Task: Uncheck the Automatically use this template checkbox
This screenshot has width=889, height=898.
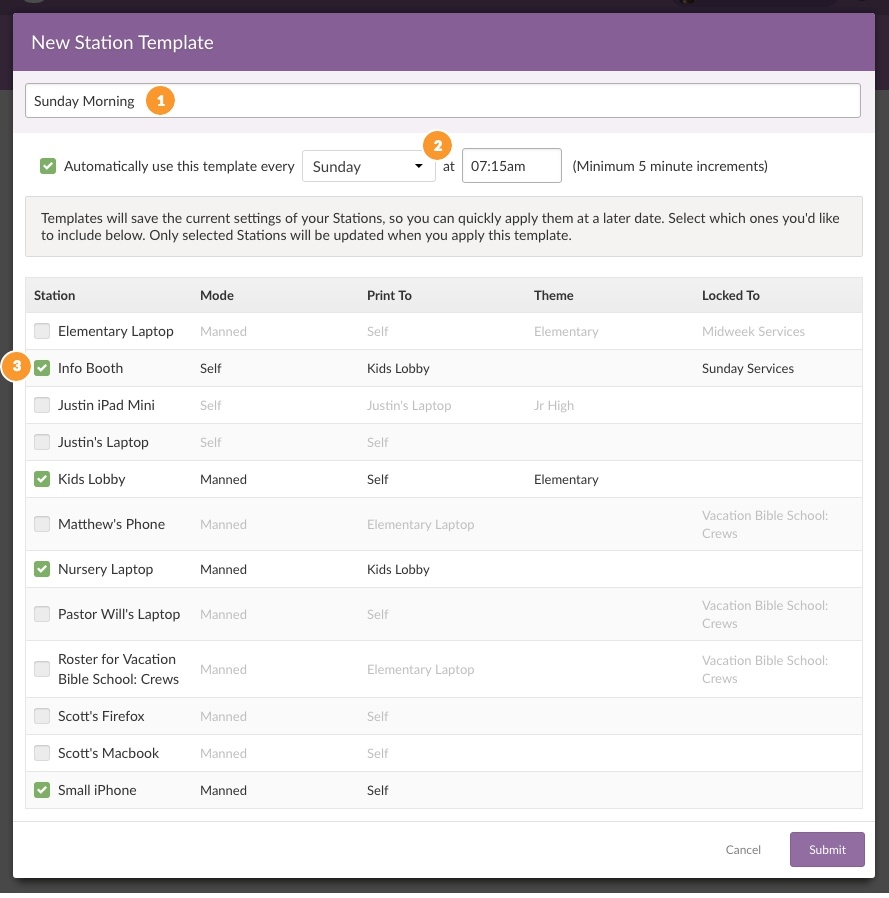Action: pyautogui.click(x=48, y=166)
